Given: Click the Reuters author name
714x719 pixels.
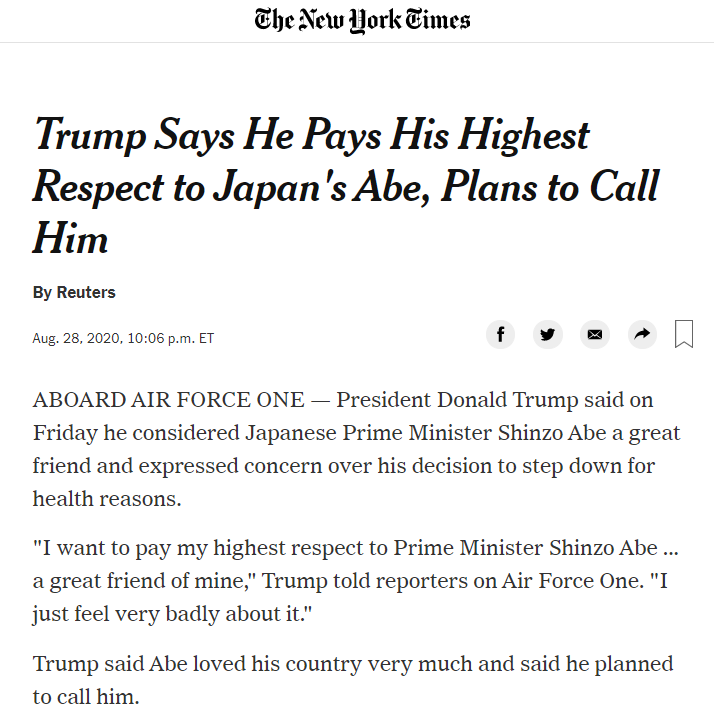Looking at the screenshot, I should (86, 293).
